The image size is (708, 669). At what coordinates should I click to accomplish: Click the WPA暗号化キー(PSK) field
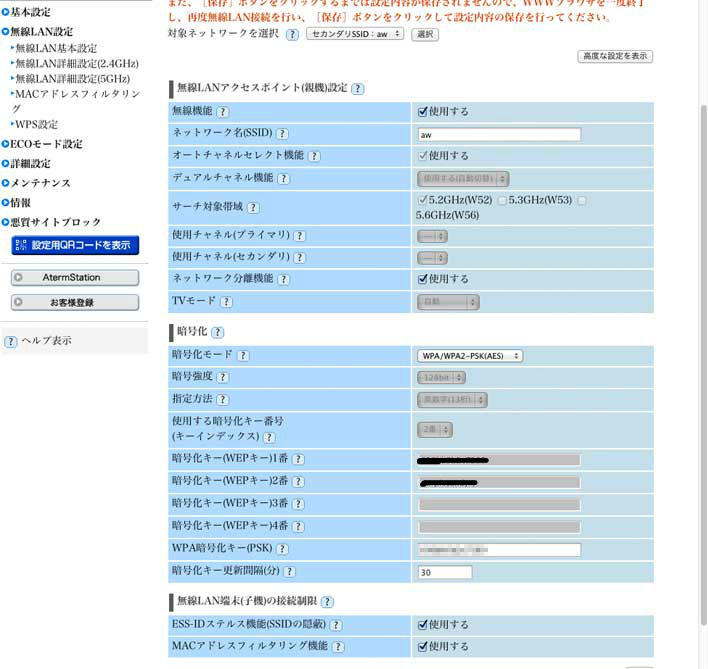tap(499, 550)
